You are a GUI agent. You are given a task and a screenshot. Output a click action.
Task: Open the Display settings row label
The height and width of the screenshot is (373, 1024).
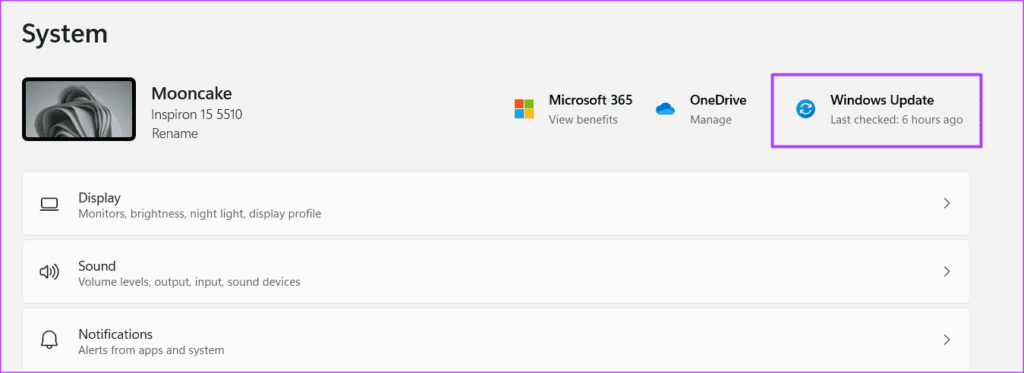[99, 197]
